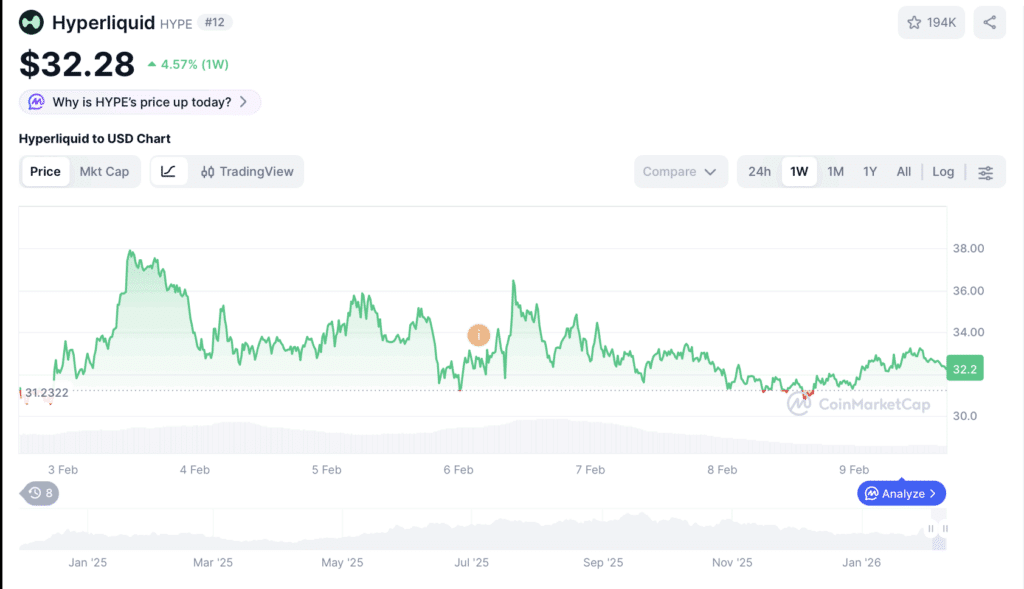The height and width of the screenshot is (589, 1024).
Task: Click the Analyze button arrow
Action: click(x=933, y=494)
